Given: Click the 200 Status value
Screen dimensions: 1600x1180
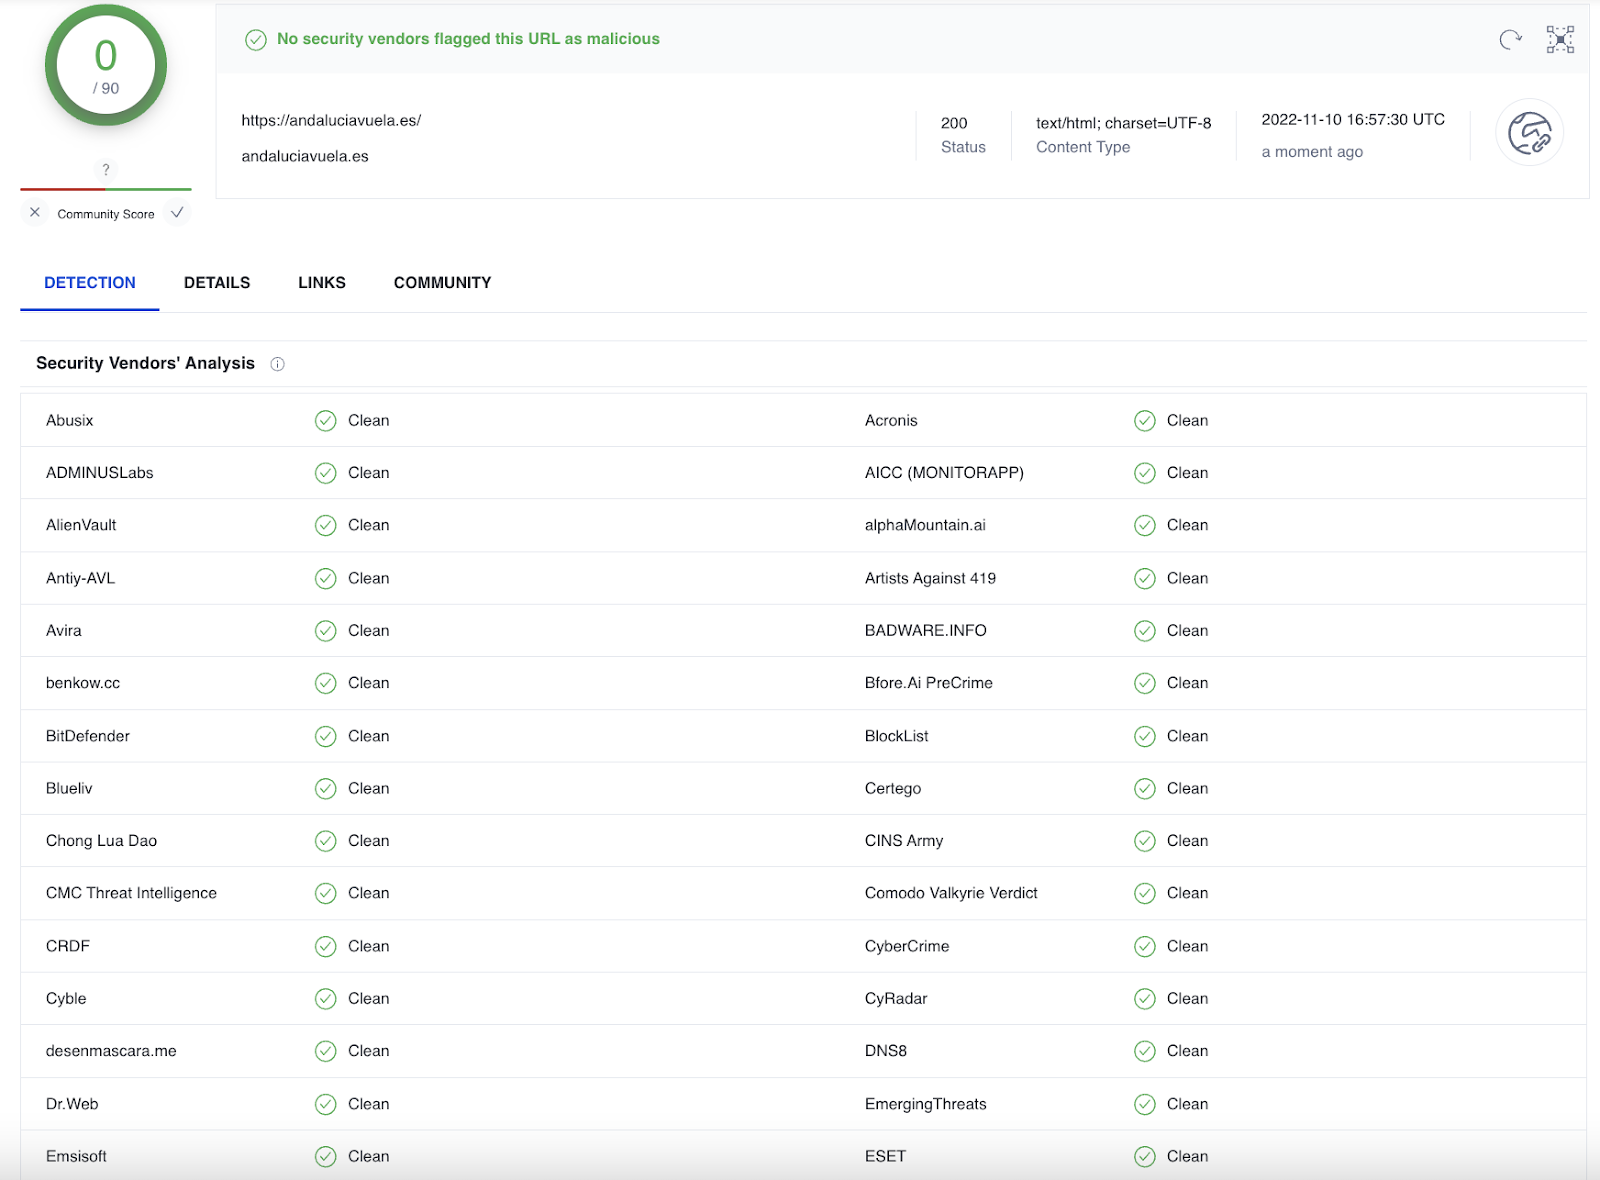Looking at the screenshot, I should coord(954,123).
